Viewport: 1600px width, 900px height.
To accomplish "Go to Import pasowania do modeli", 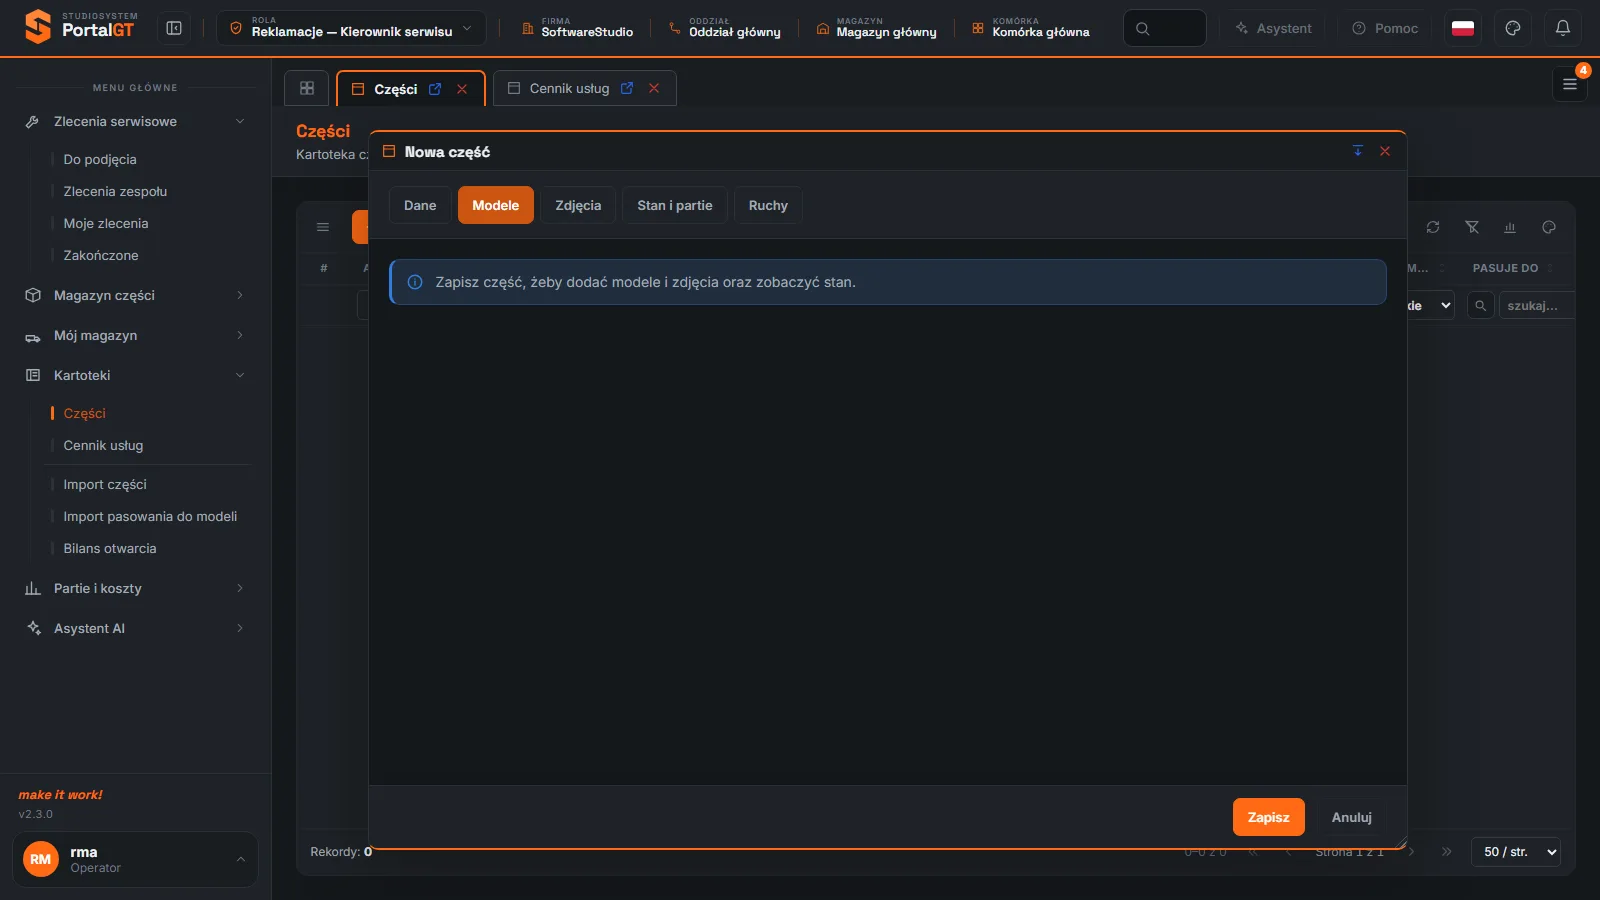I will coord(150,516).
